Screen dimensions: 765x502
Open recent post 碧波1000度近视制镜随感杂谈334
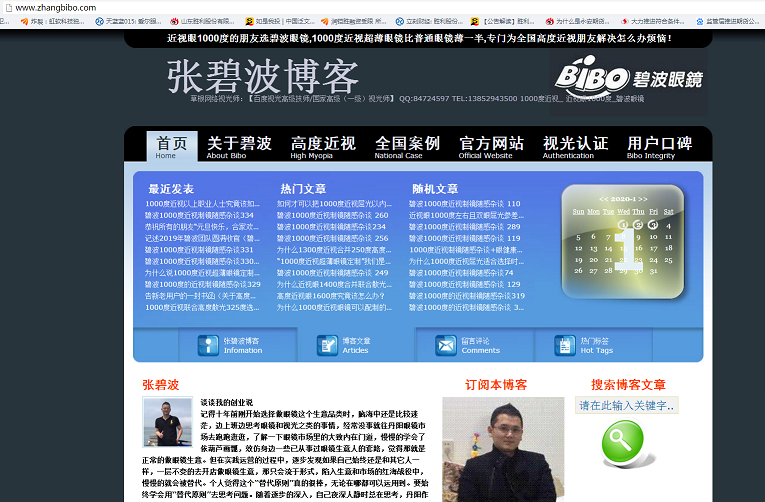199,215
